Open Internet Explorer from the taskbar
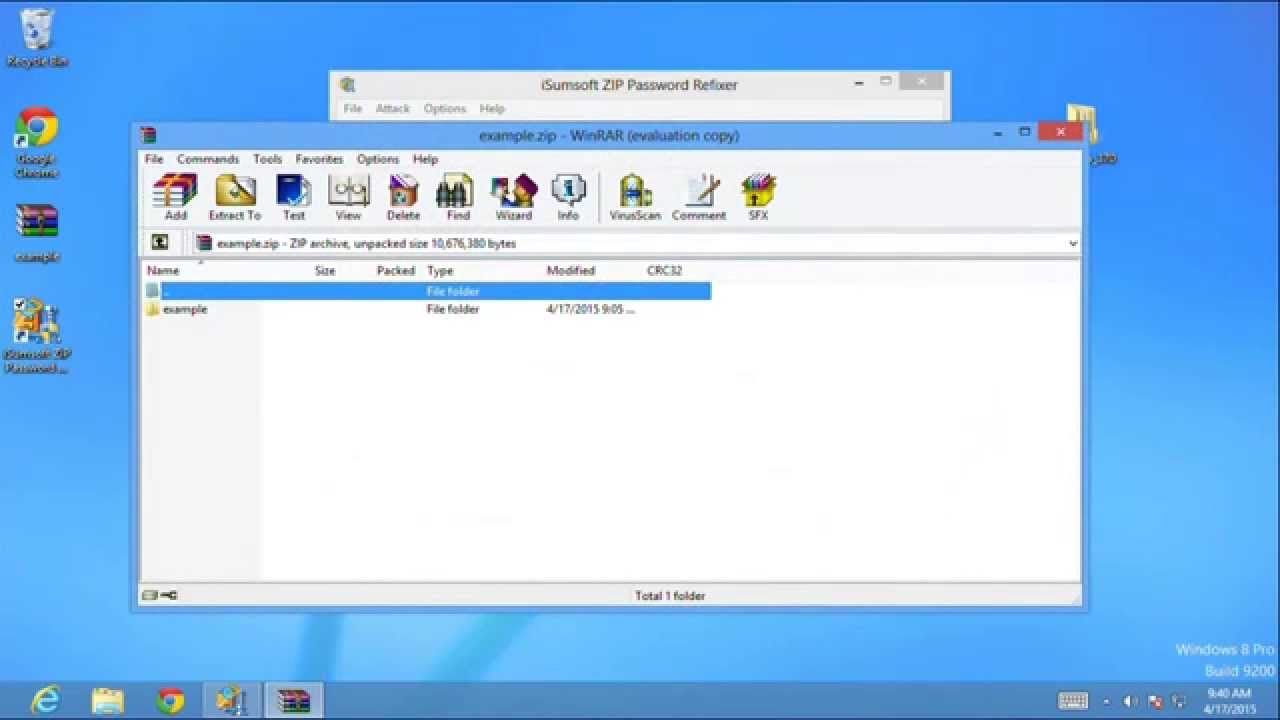 [x=45, y=700]
